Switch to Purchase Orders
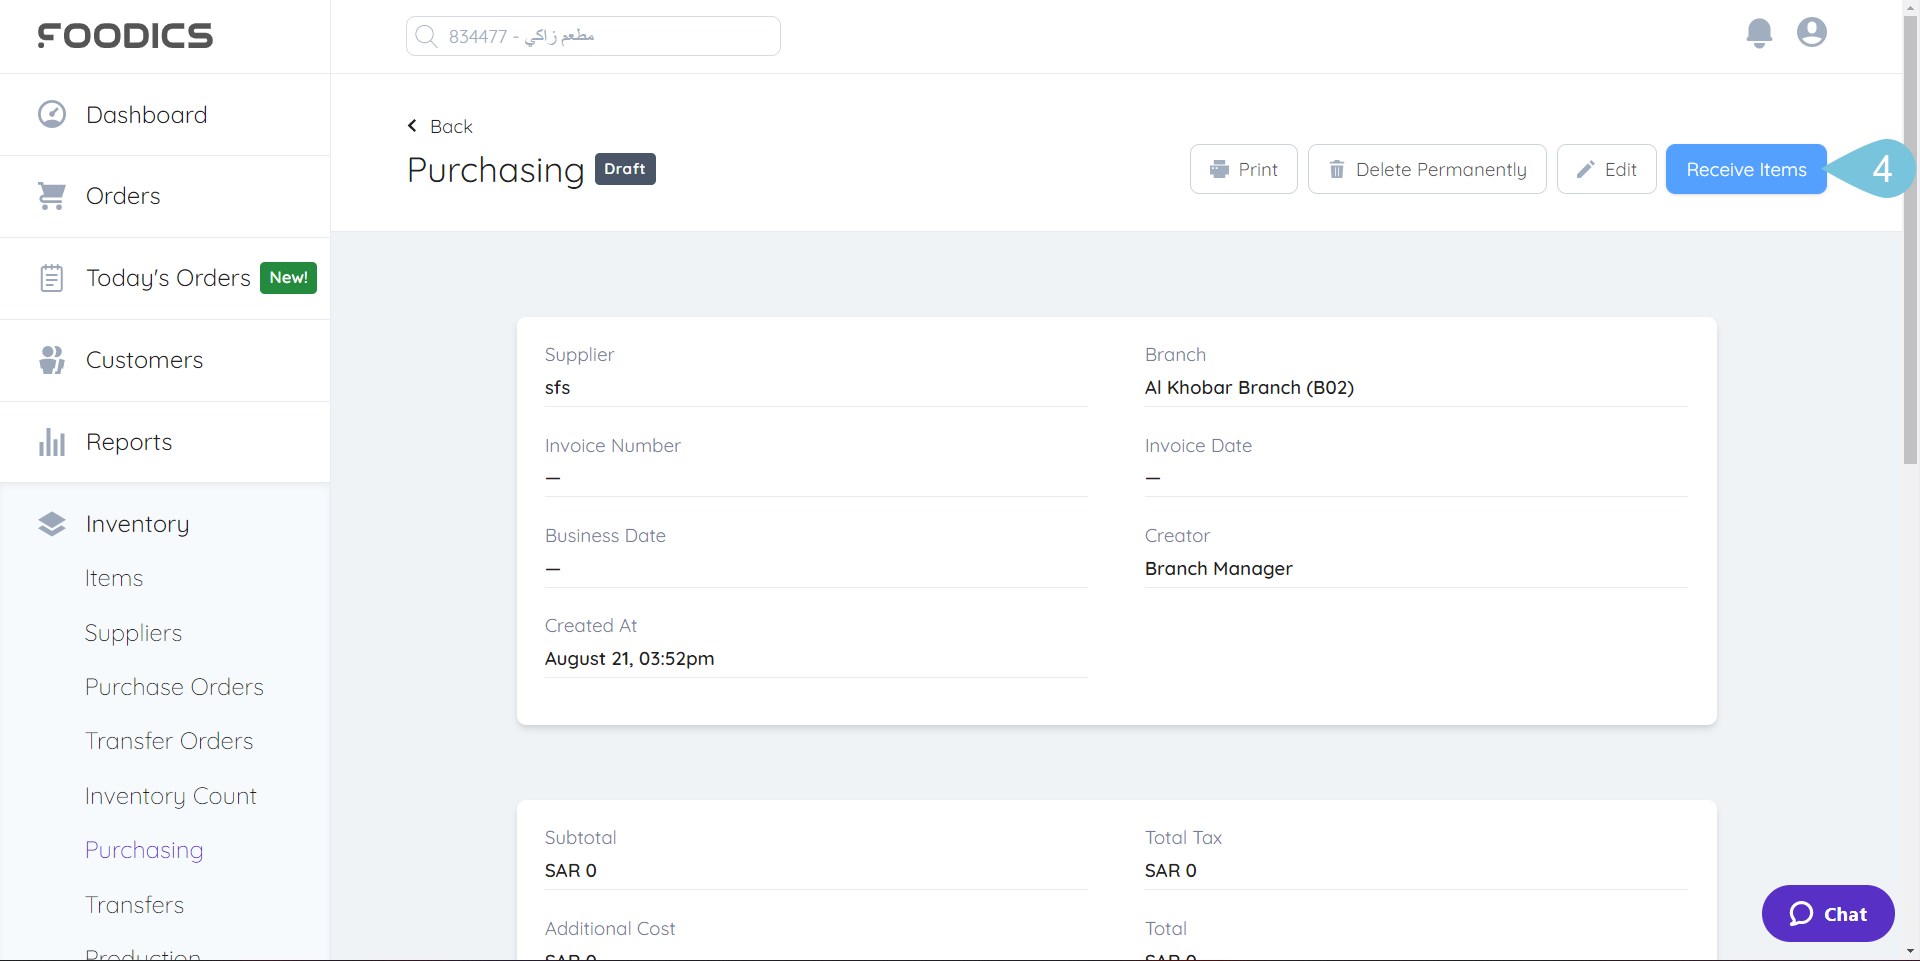The height and width of the screenshot is (961, 1920). click(x=173, y=686)
